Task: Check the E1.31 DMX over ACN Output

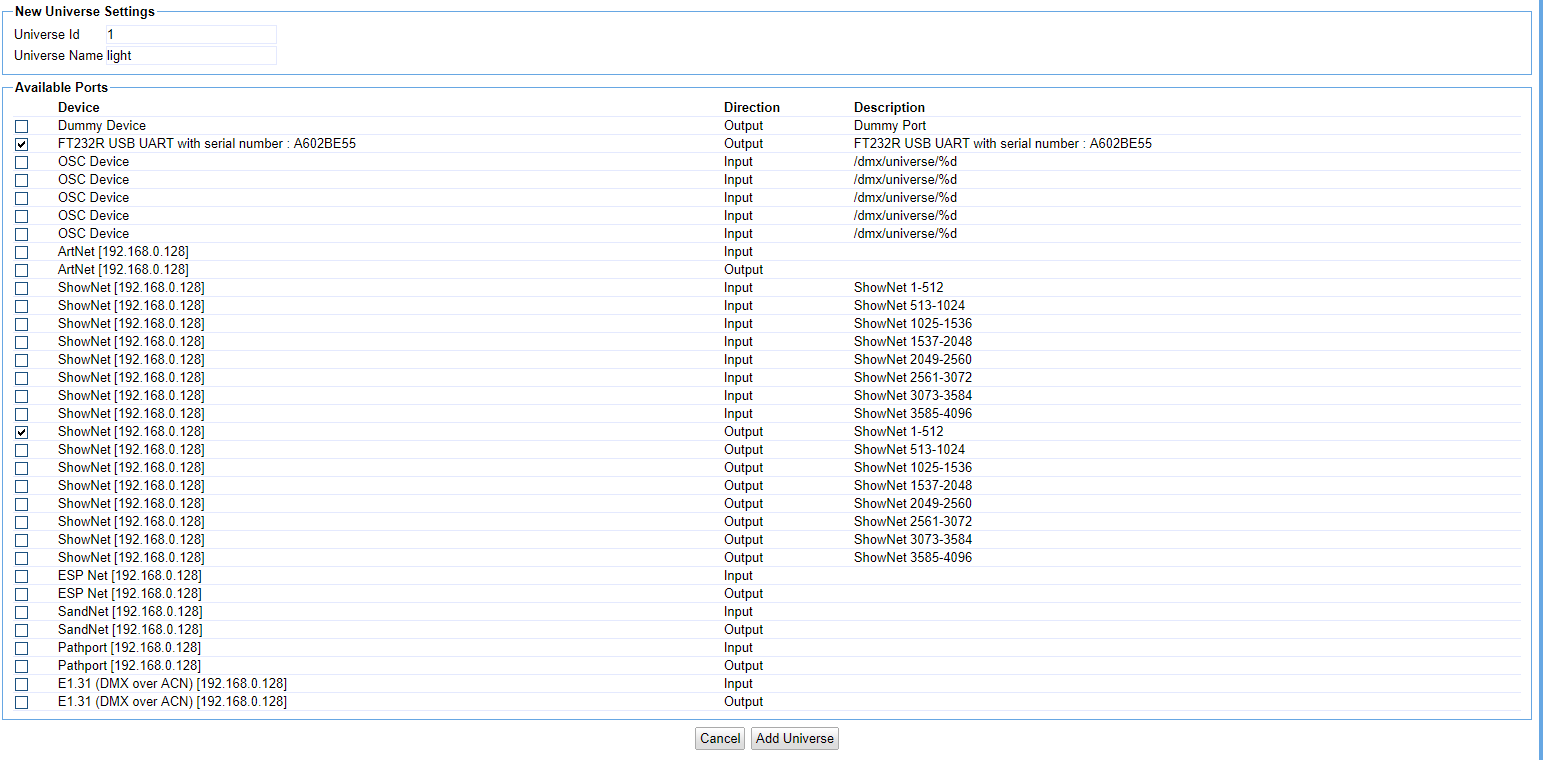Action: click(21, 702)
